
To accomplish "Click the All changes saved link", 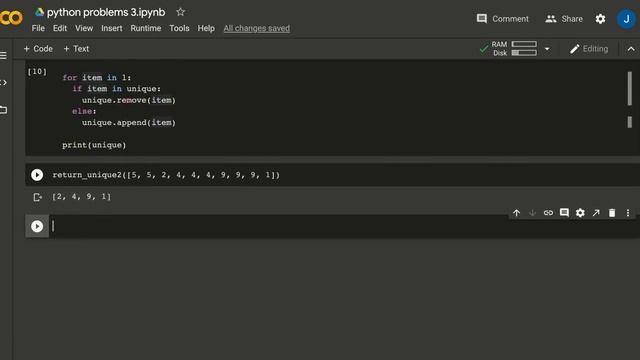I will click(257, 28).
